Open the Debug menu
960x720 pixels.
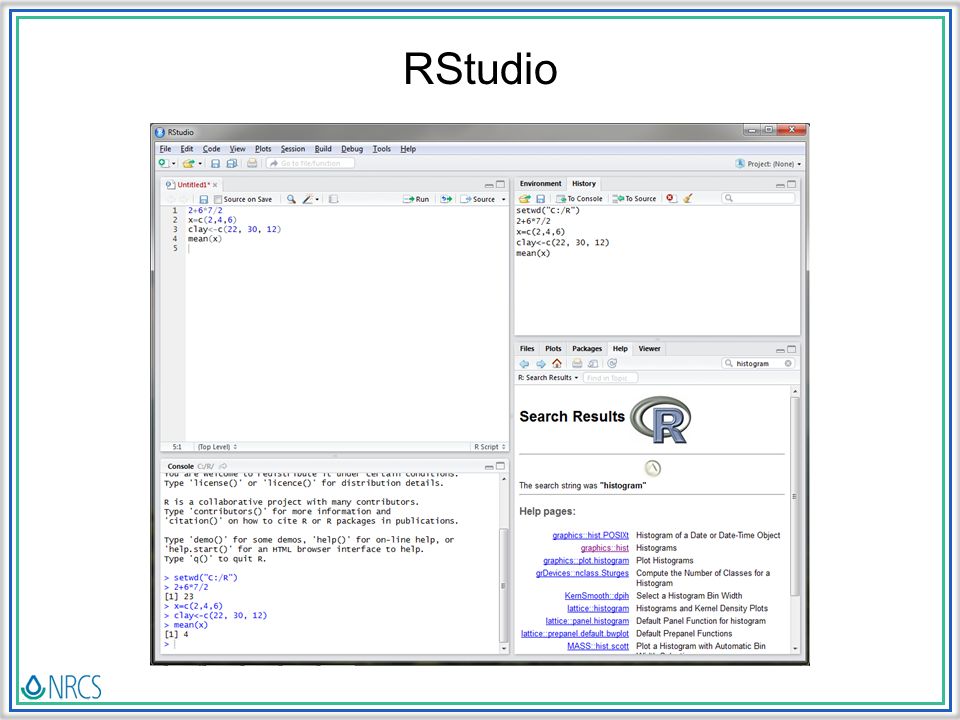coord(351,149)
